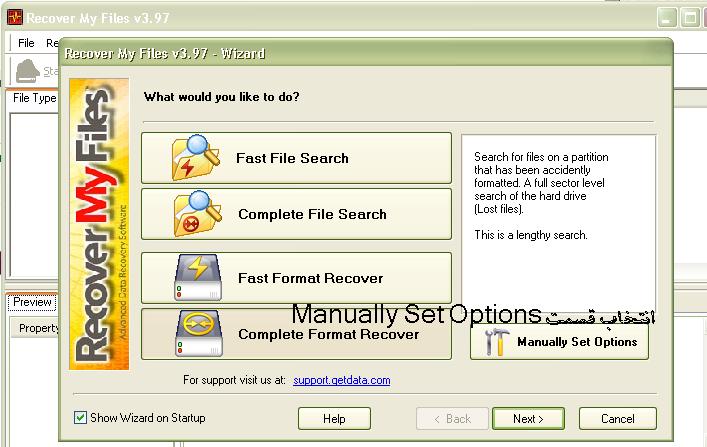Image resolution: width=707 pixels, height=447 pixels.
Task: Open the File menu
Action: tap(26, 43)
